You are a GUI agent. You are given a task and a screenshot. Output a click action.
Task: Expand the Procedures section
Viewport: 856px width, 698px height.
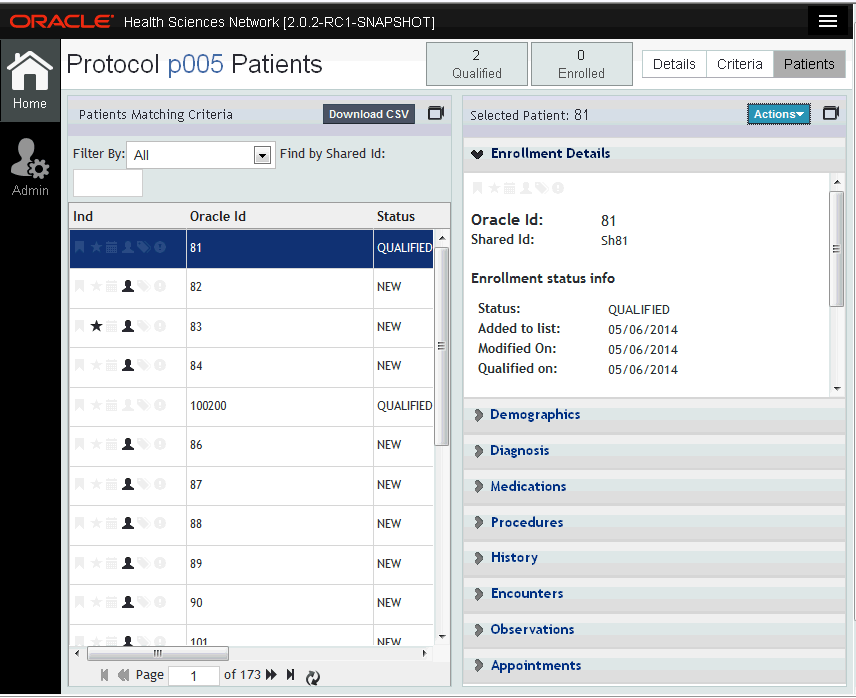pyautogui.click(x=479, y=523)
